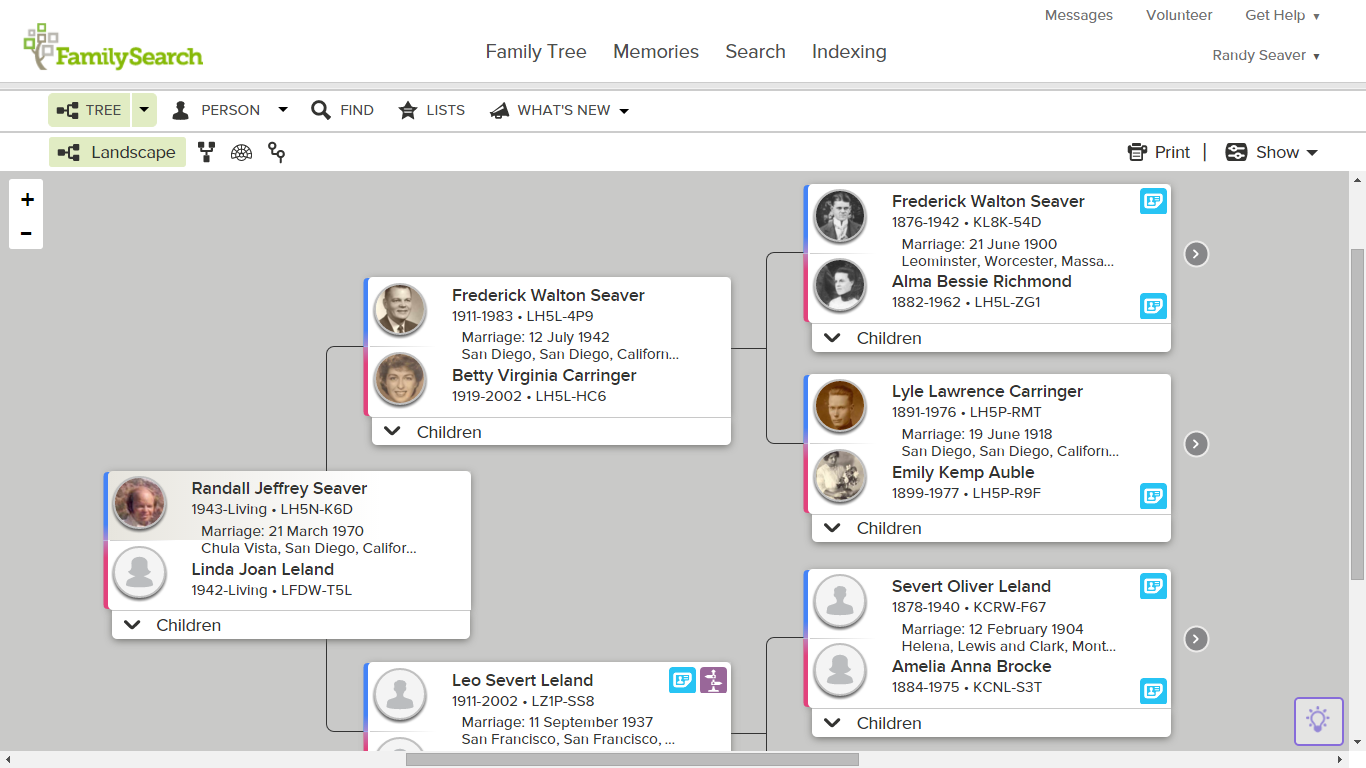Select the FamilySearch logo

[112, 44]
